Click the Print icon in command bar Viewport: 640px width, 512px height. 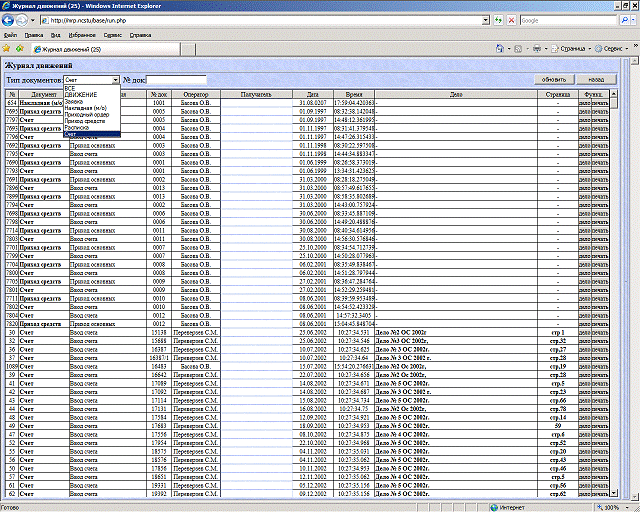(538, 48)
